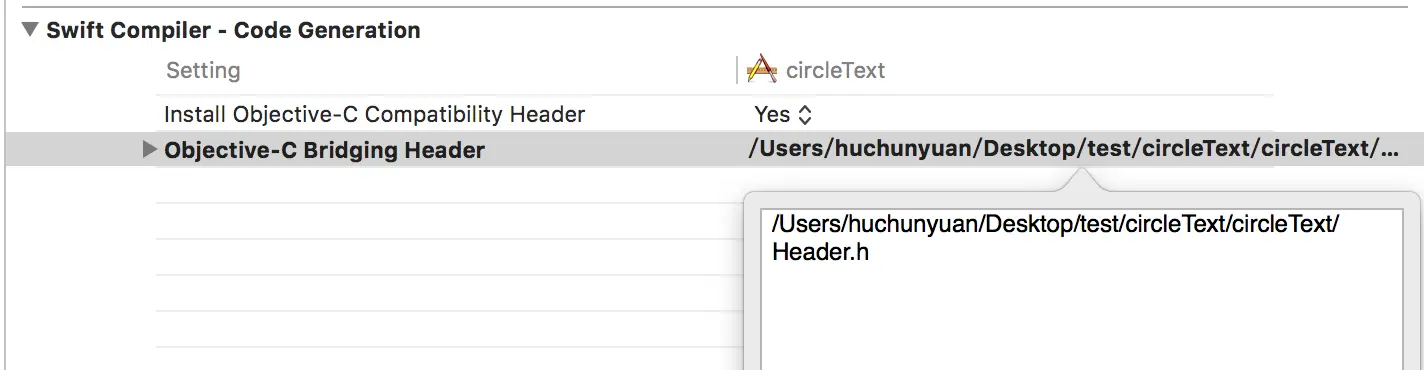The image size is (1424, 370).
Task: Click the /Users/huchunyuan path line in popover
Action: click(1055, 225)
